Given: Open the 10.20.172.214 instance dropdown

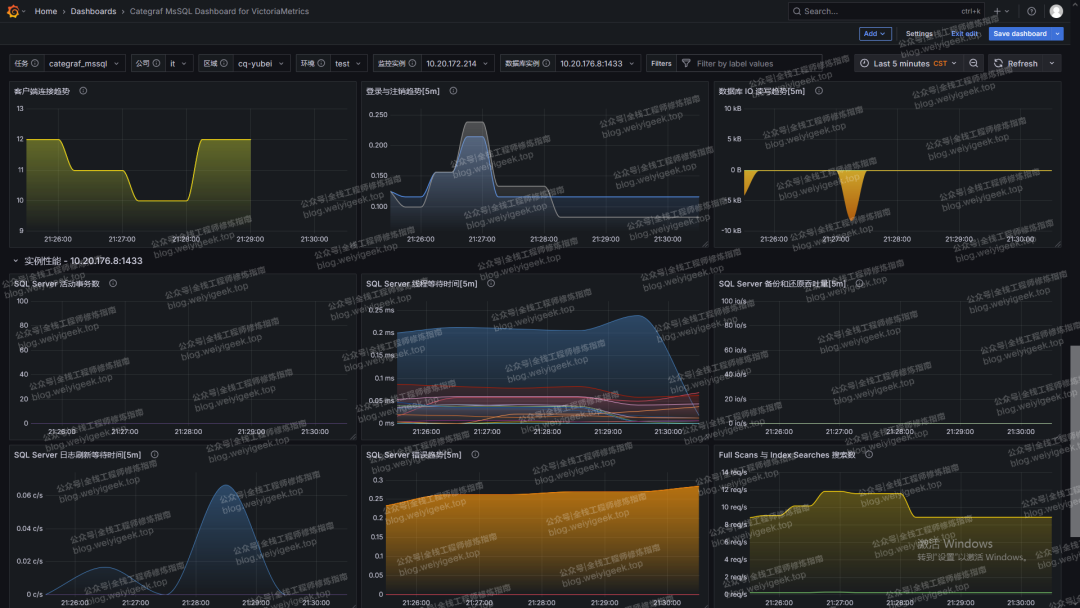Looking at the screenshot, I should click(457, 63).
